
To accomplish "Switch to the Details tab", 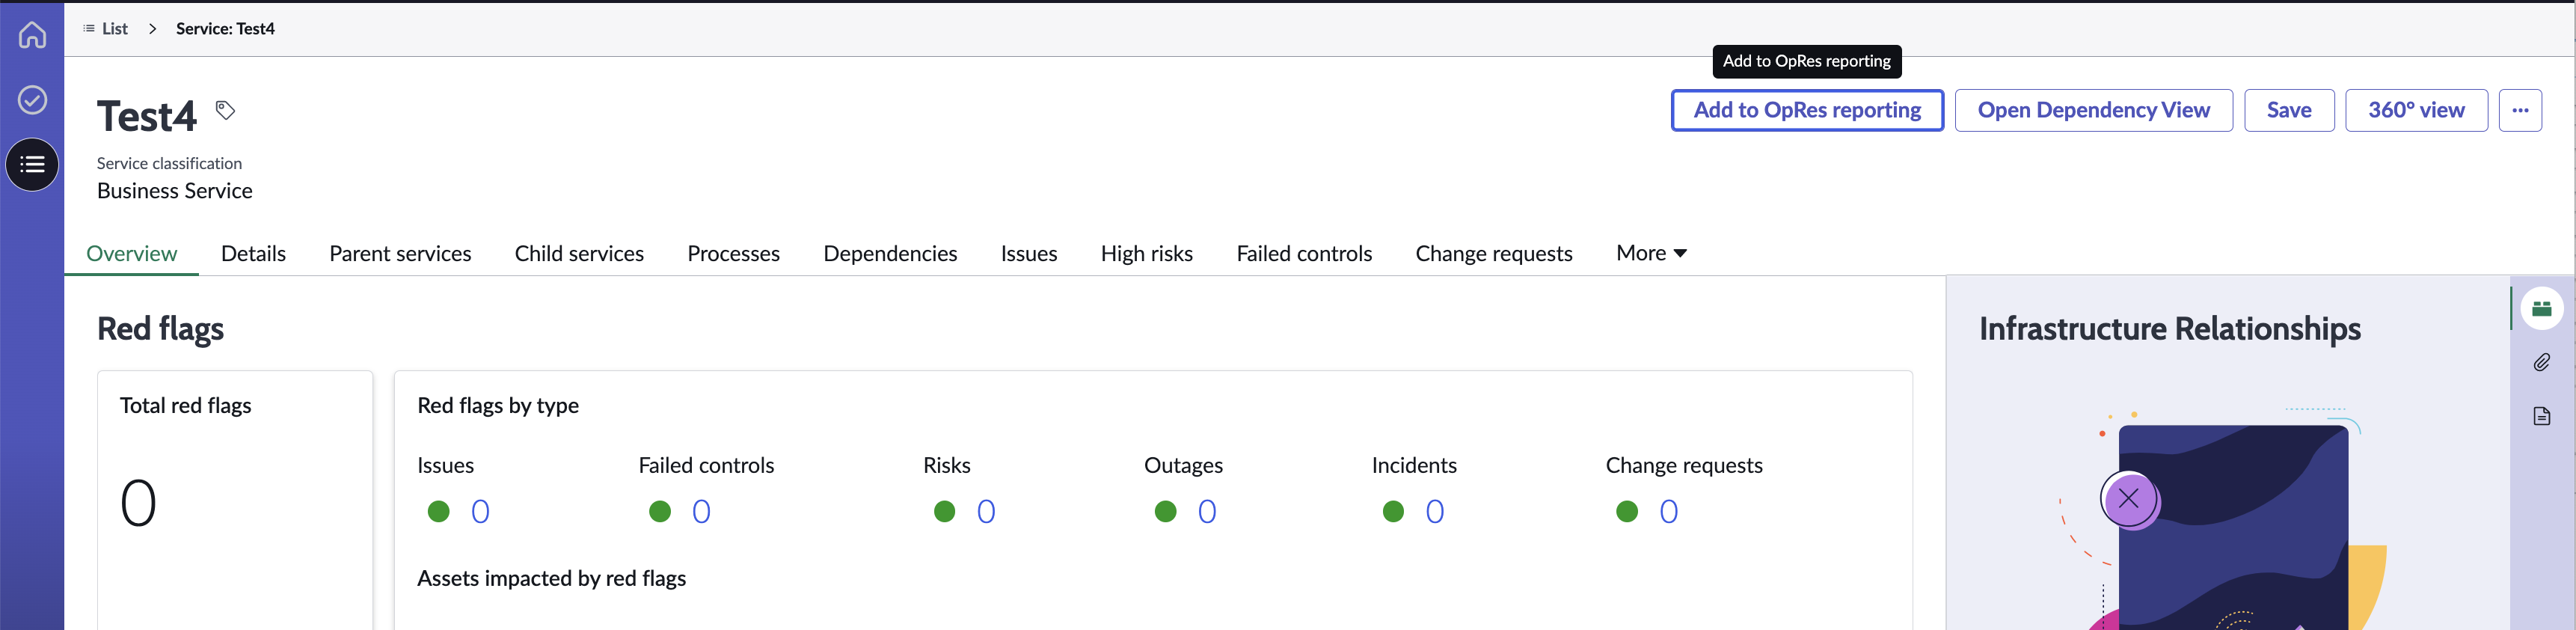I will [253, 254].
